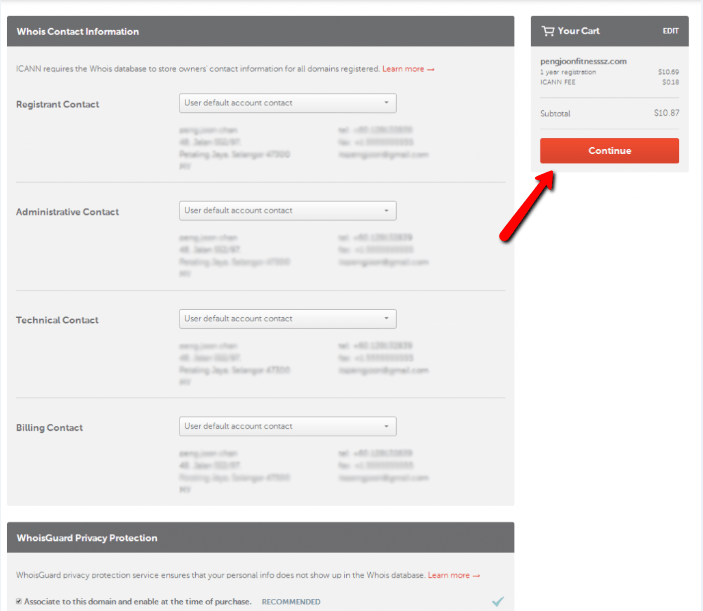Viewport: 703px width, 611px height.
Task: Click the RECOMMENDED label next to checkbox
Action: point(291,602)
